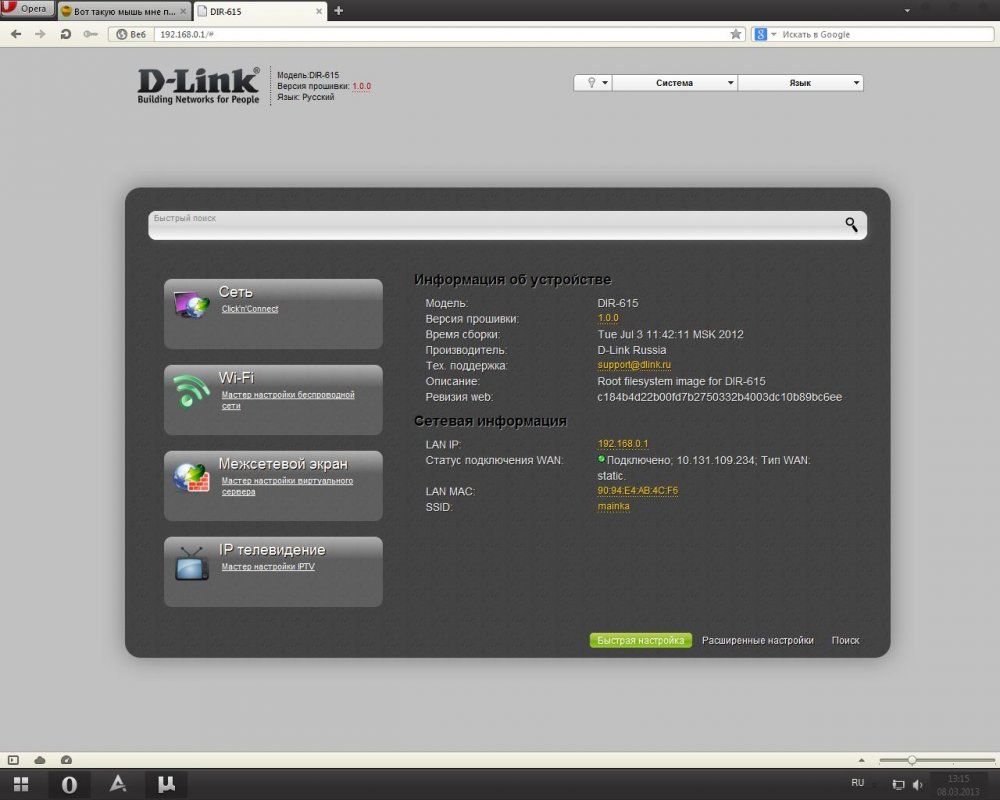Click the Wi-Fi panel heading

point(236,378)
